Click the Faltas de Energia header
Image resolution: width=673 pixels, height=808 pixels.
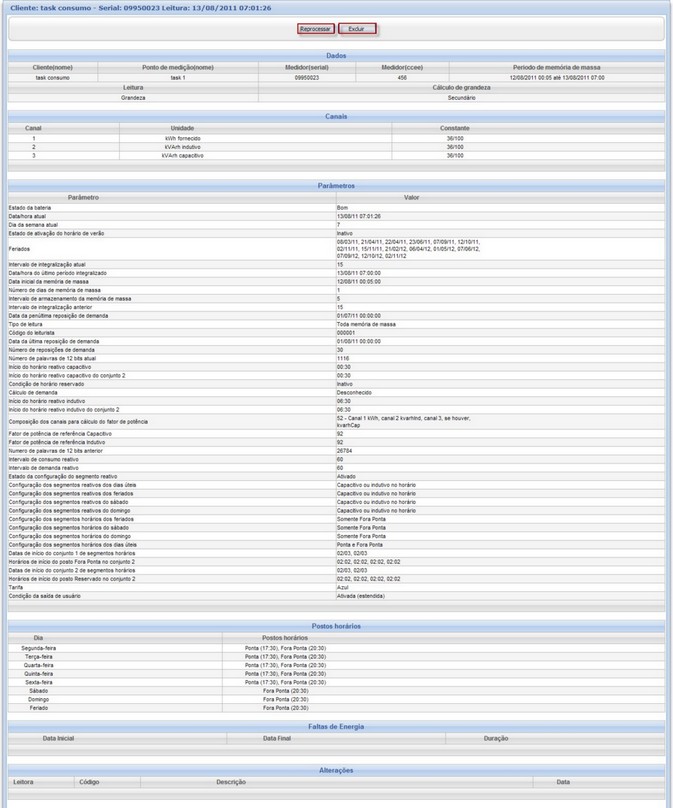pos(336,726)
